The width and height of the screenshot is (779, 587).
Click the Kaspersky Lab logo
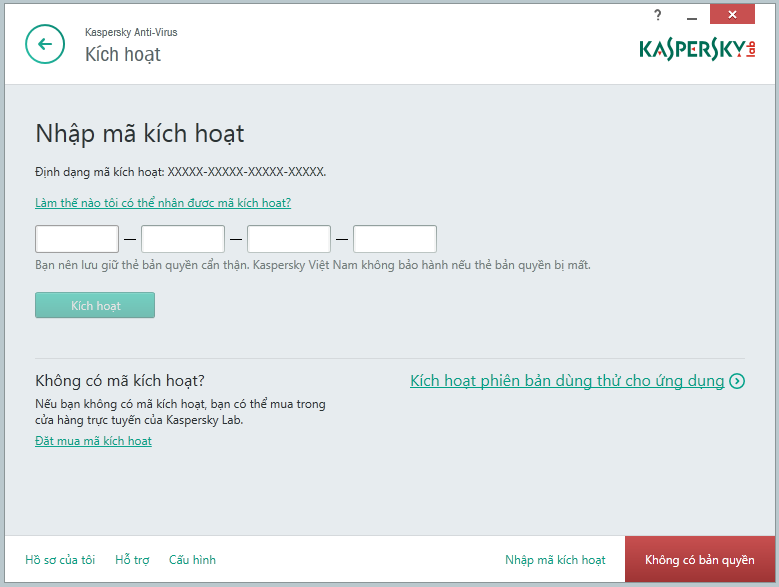click(x=698, y=49)
